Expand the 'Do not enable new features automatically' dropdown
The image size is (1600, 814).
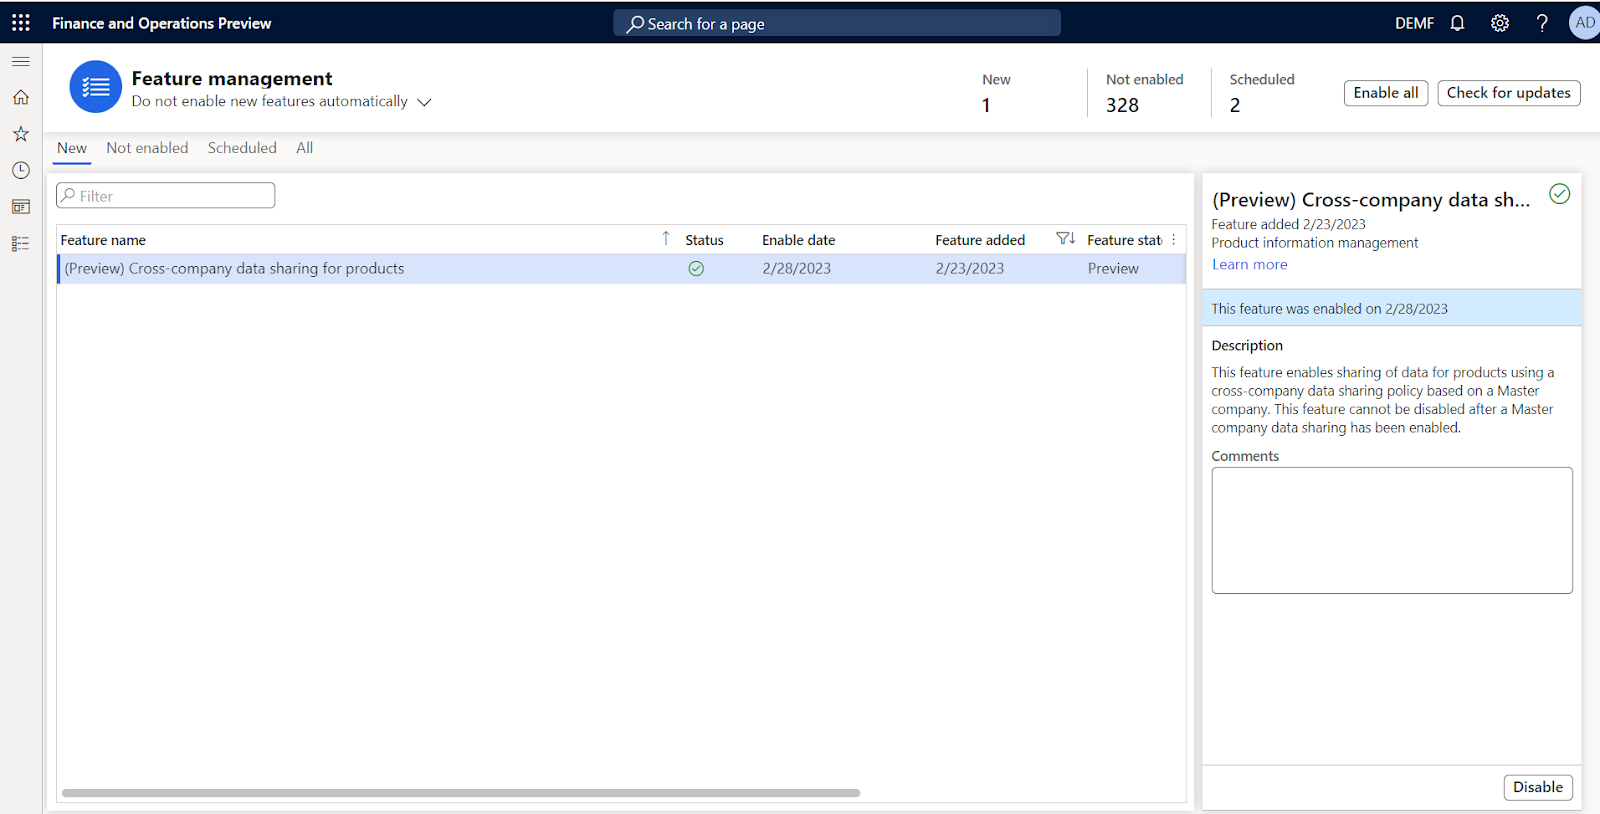tap(424, 102)
